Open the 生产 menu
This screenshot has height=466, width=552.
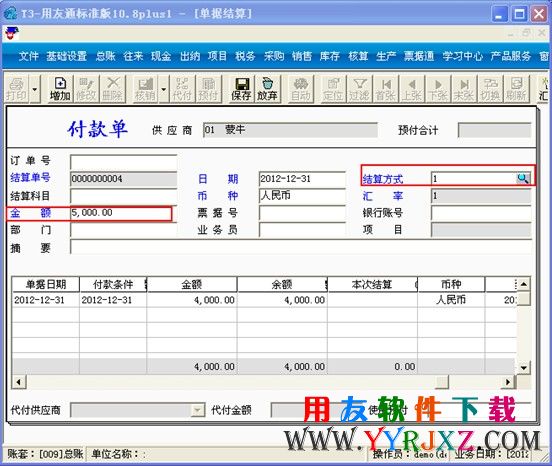[x=386, y=56]
